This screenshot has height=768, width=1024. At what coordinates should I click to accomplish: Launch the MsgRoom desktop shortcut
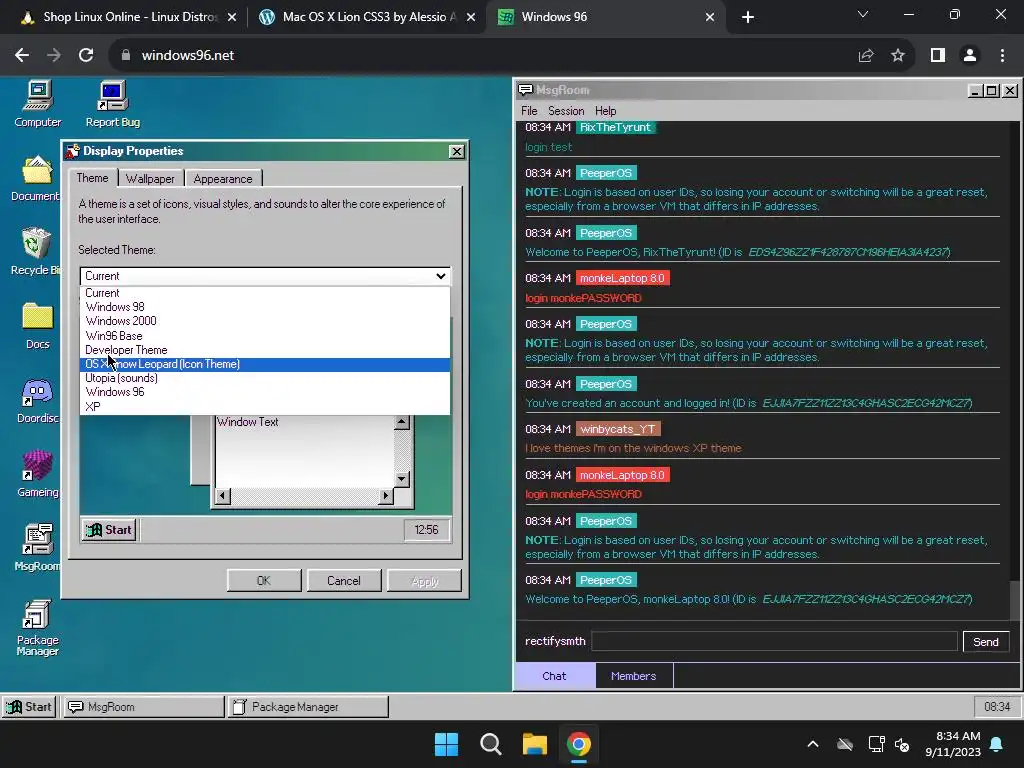click(x=37, y=547)
